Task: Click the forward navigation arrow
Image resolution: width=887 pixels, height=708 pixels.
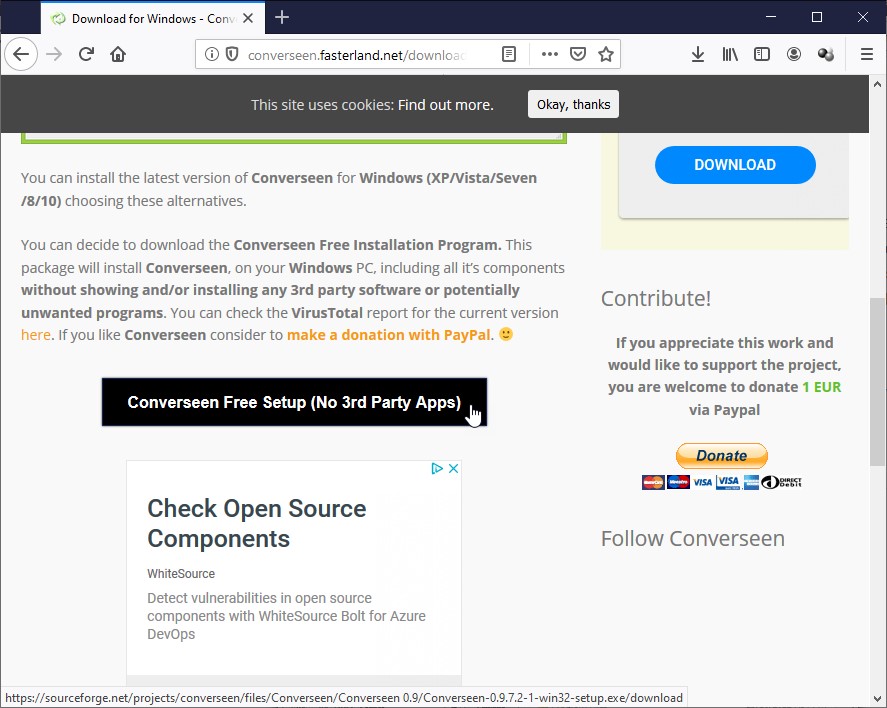Action: 54,54
